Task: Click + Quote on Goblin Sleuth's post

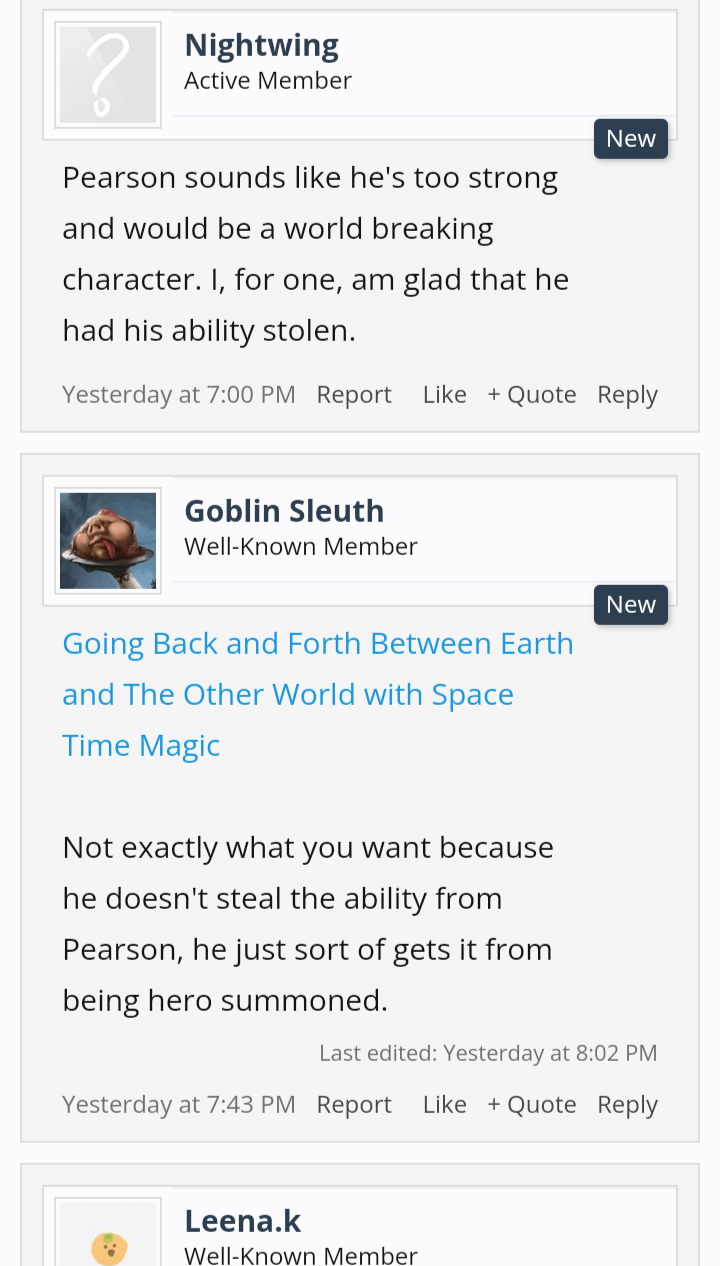Action: tap(532, 1105)
